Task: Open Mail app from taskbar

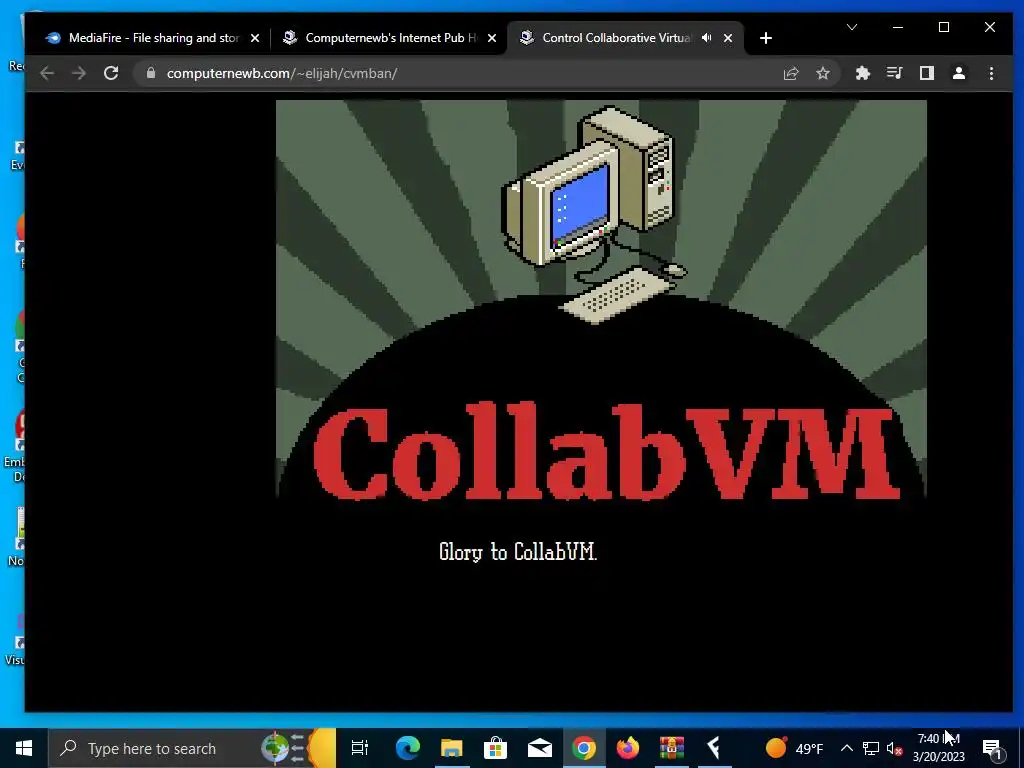Action: click(539, 748)
